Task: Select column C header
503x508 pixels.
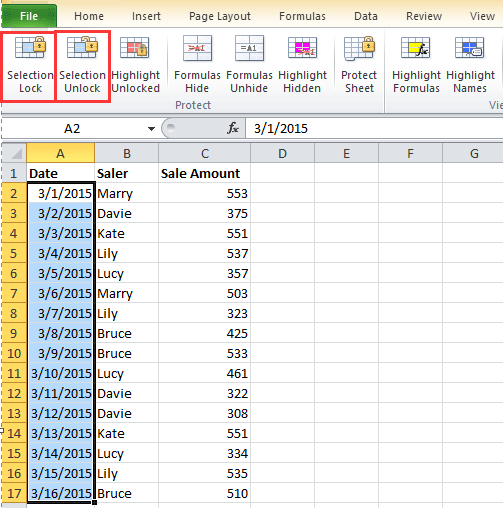Action: [x=205, y=153]
